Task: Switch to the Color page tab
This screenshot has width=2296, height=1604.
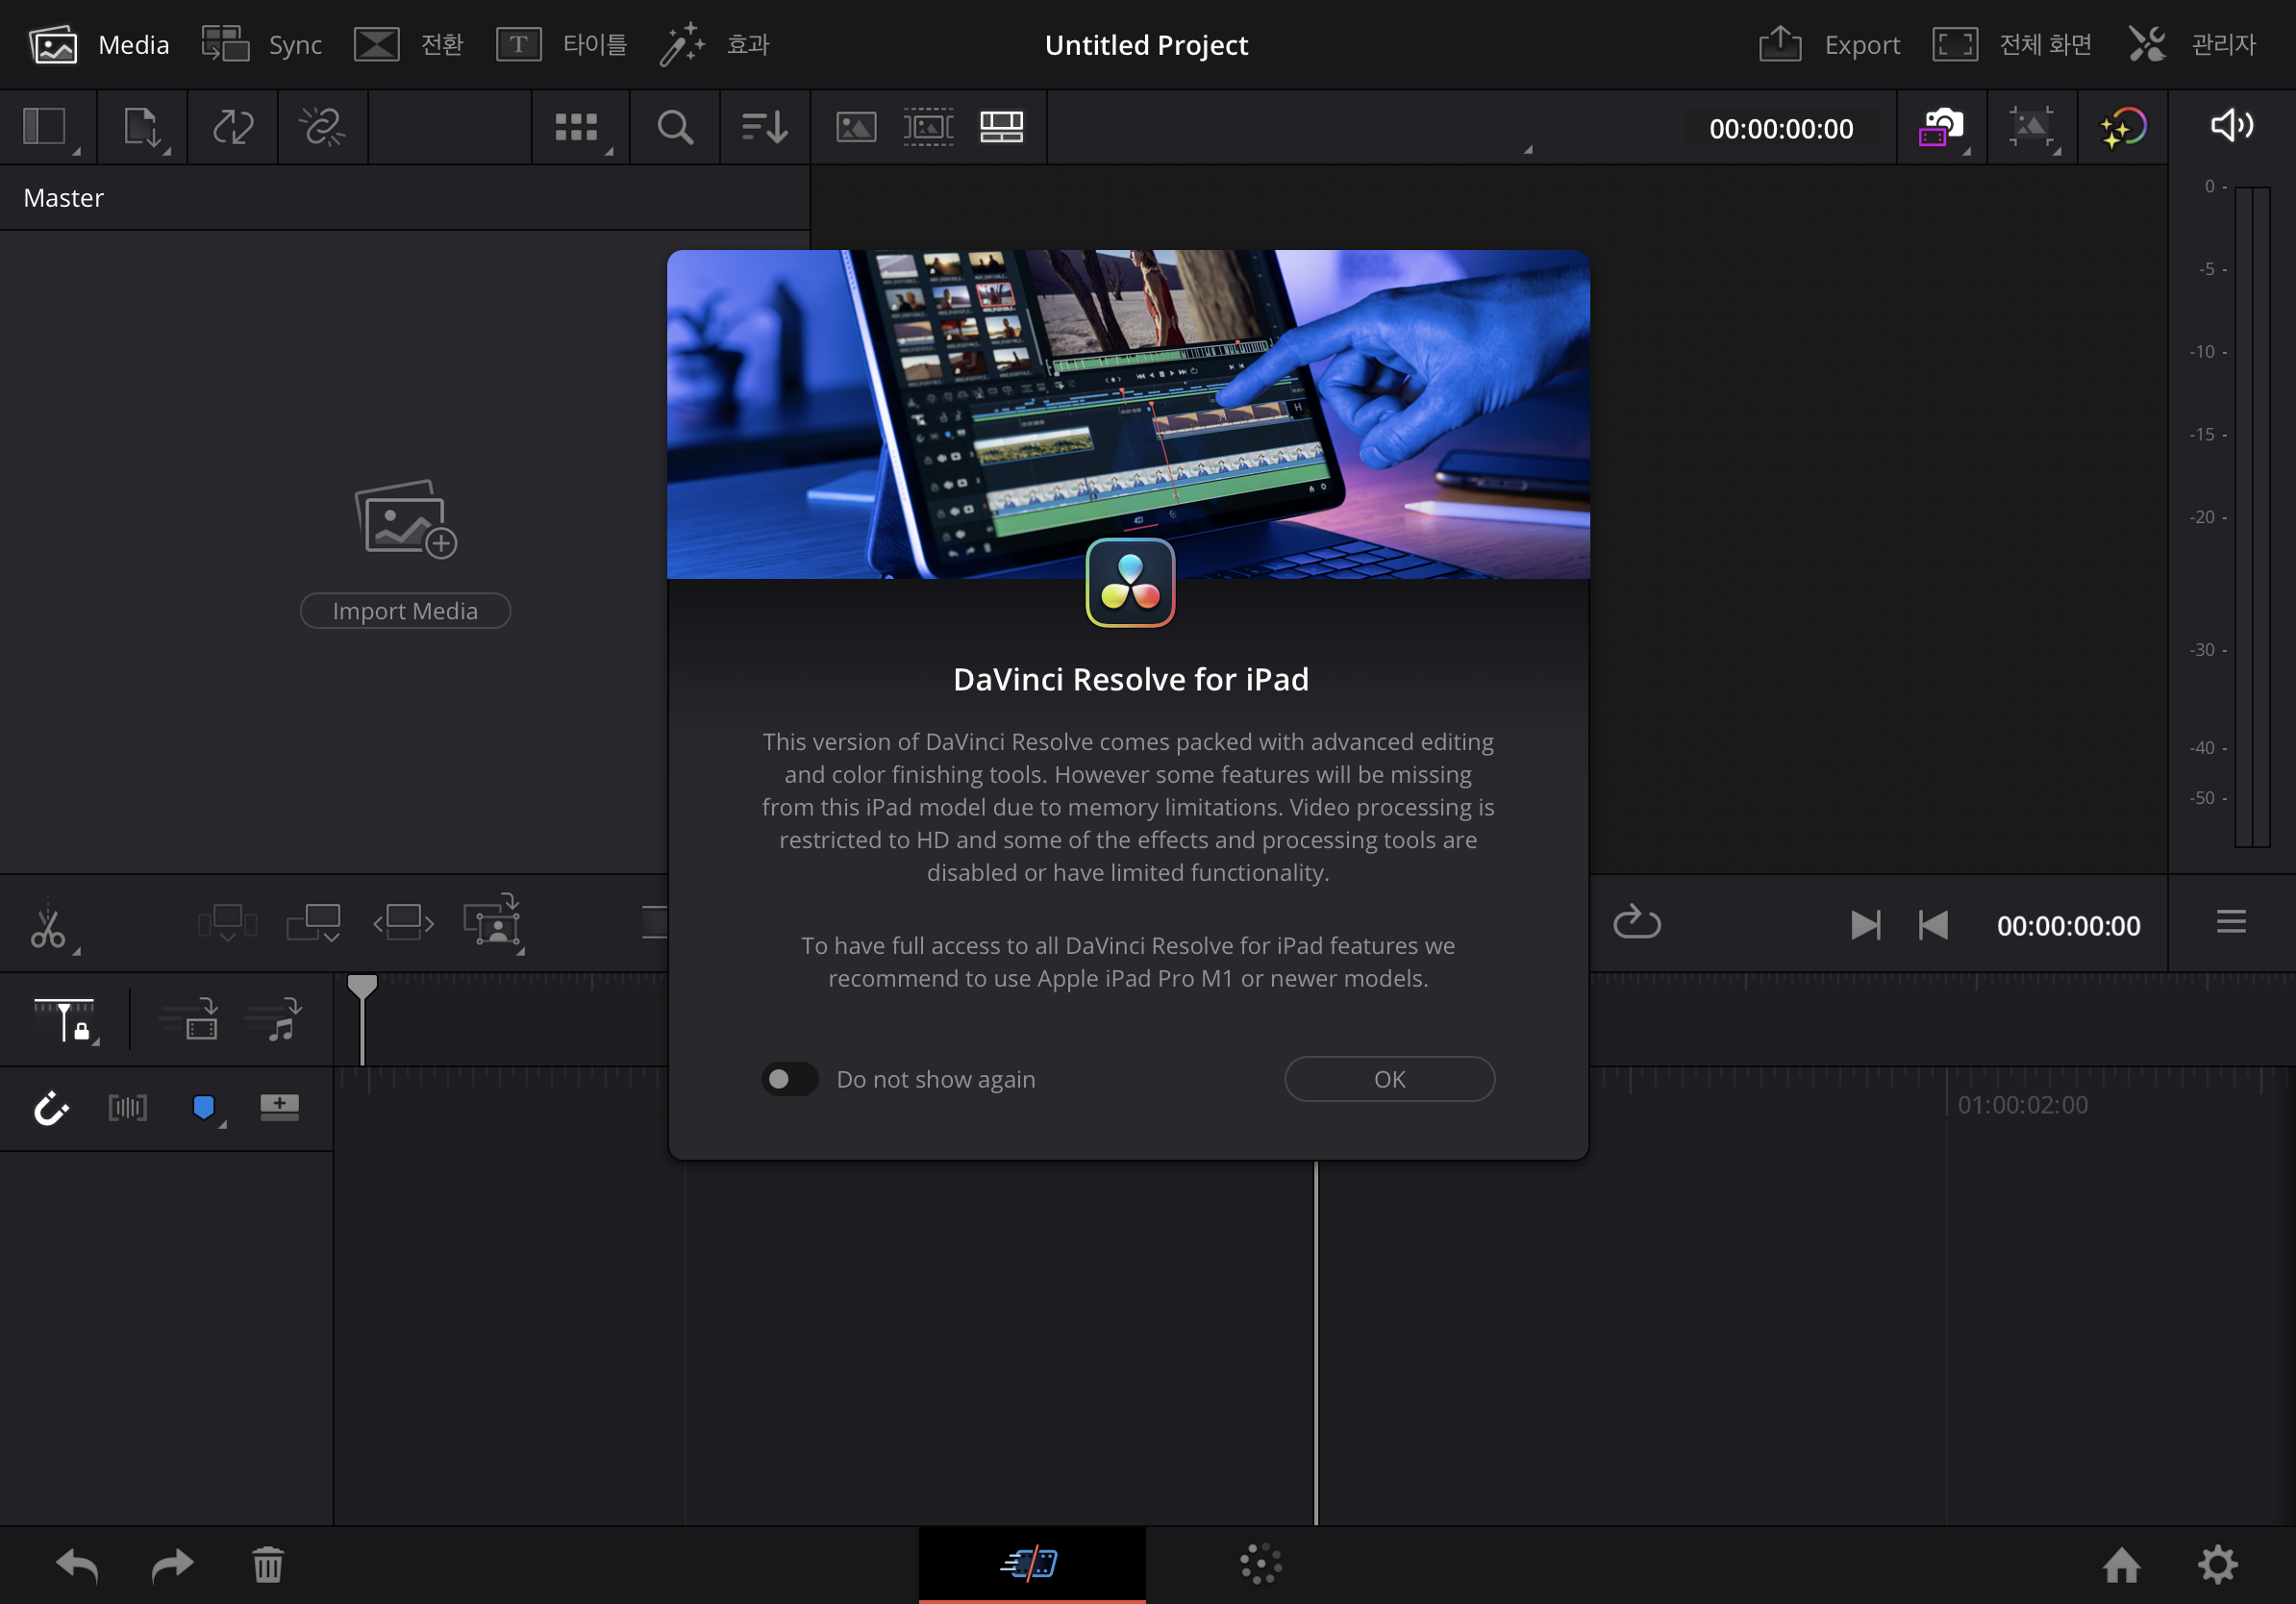Action: [x=1261, y=1563]
